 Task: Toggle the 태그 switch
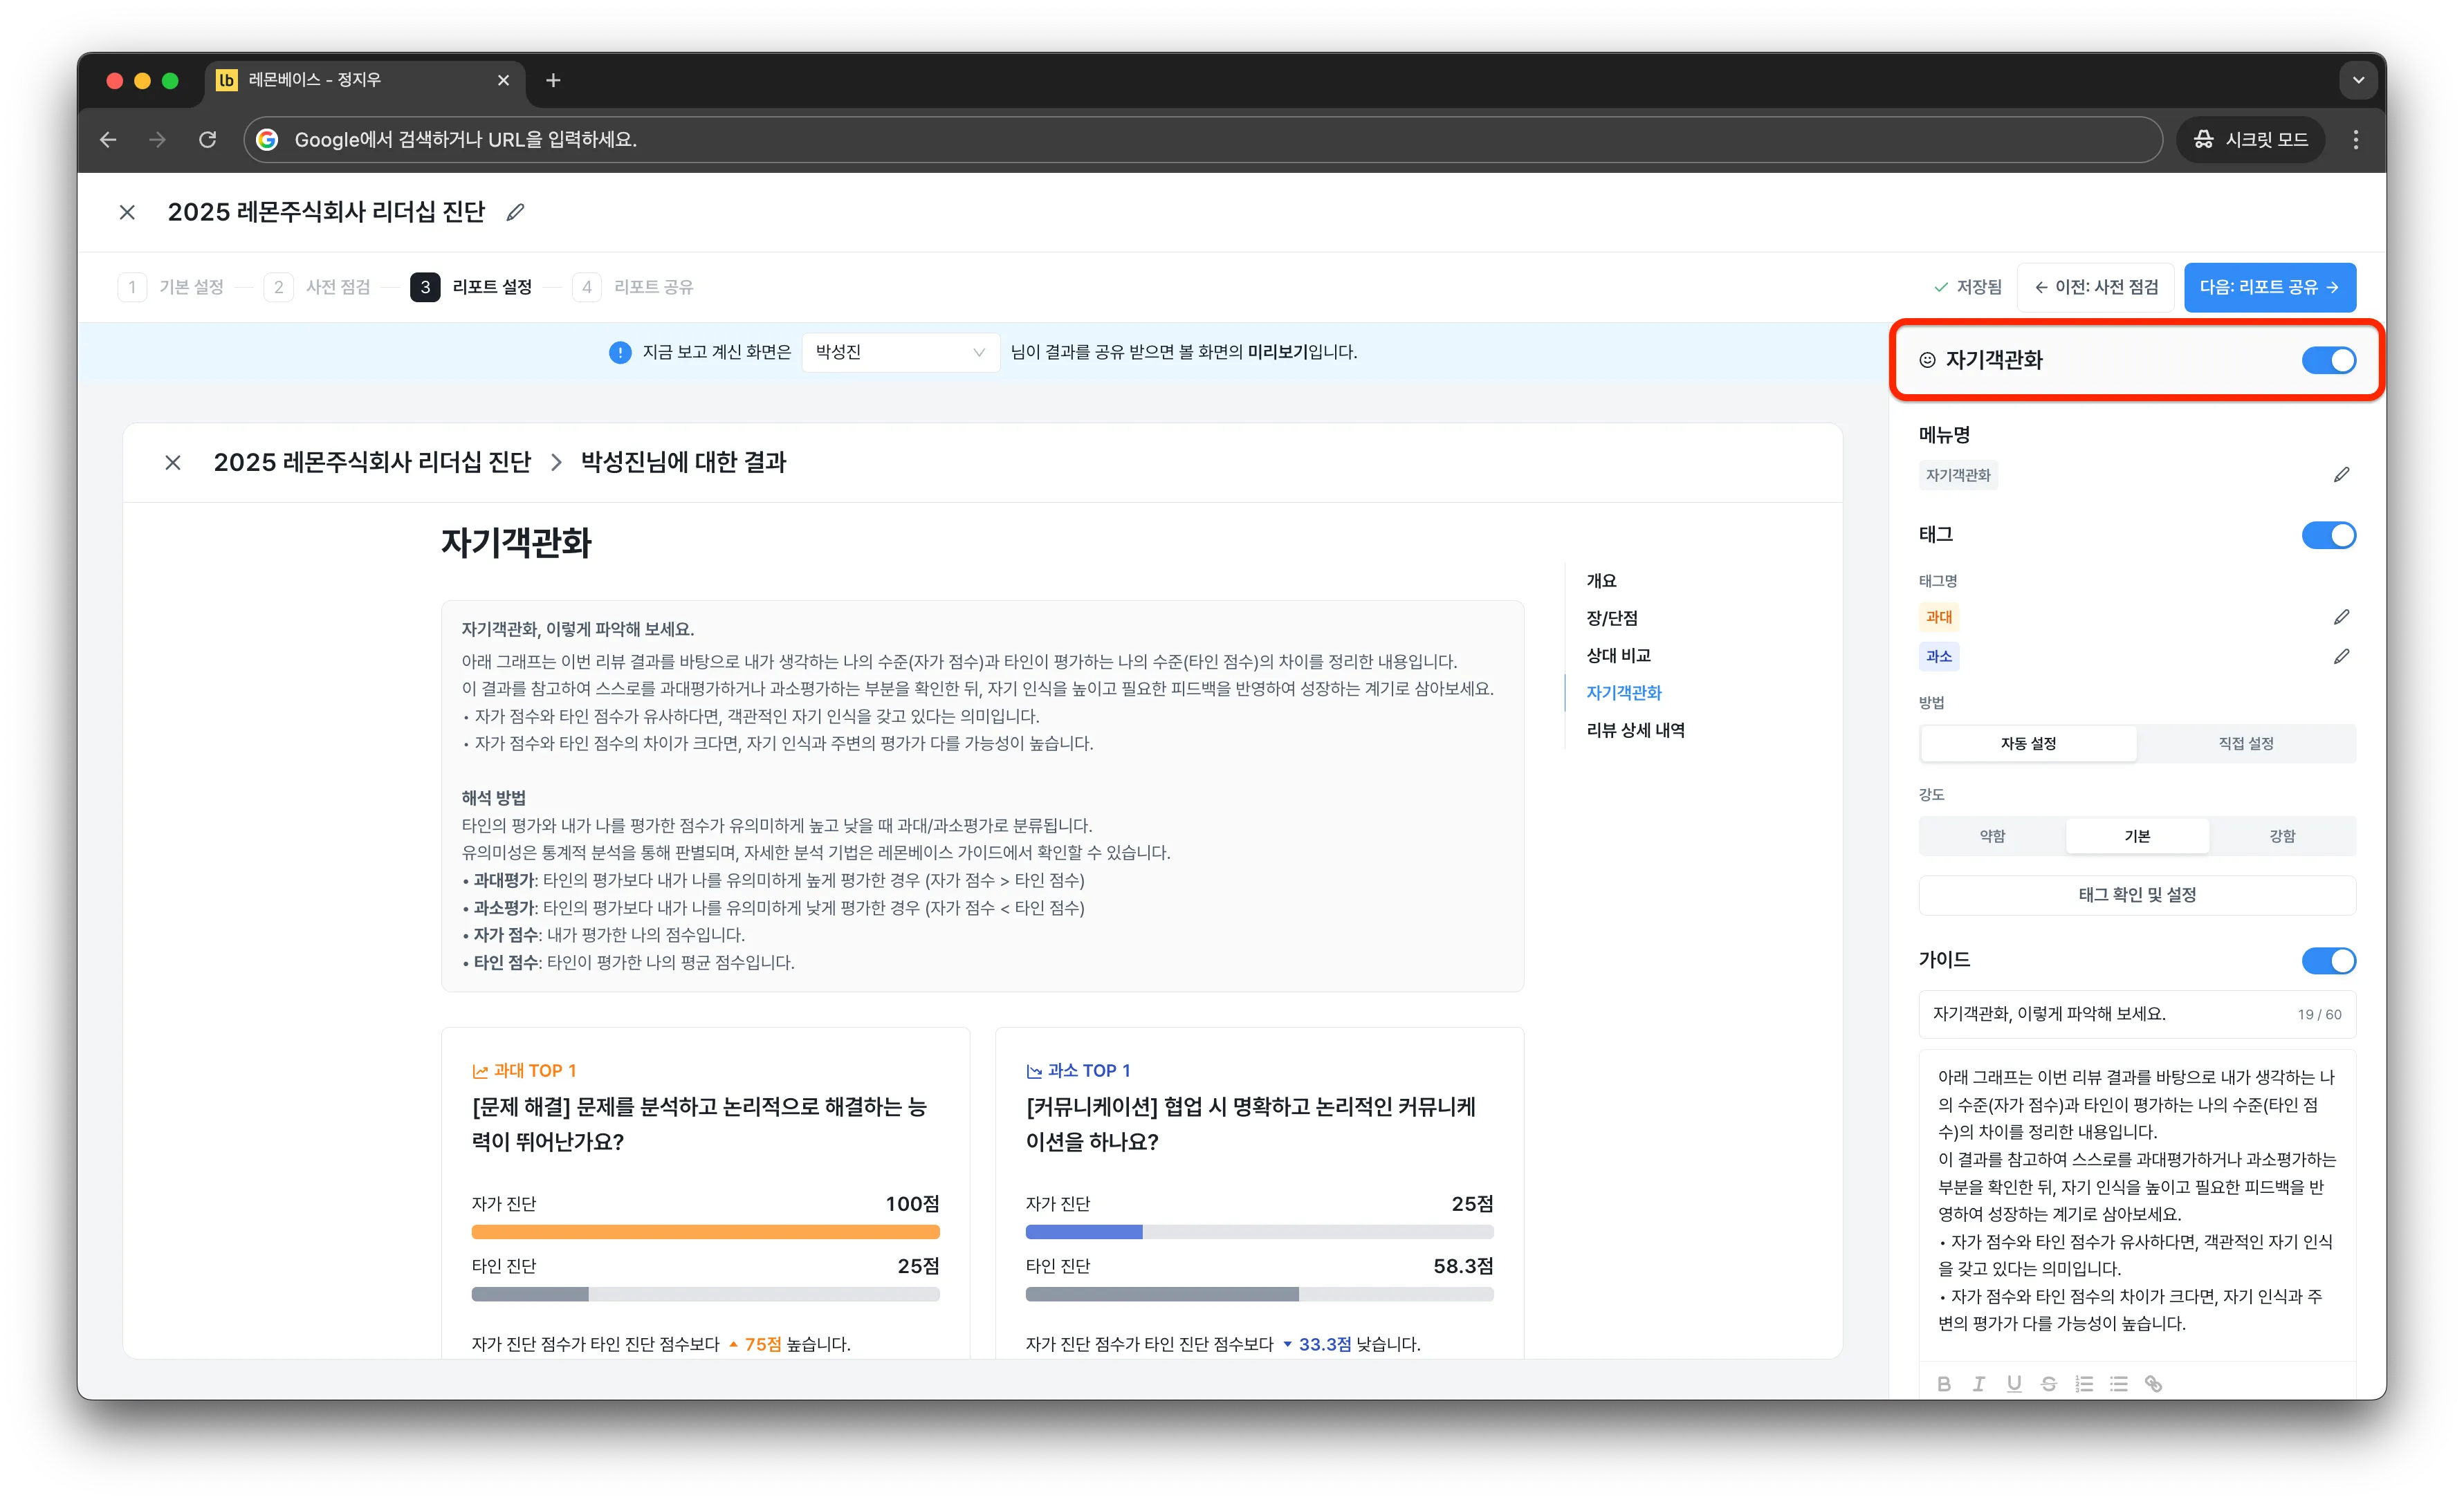tap(2328, 535)
